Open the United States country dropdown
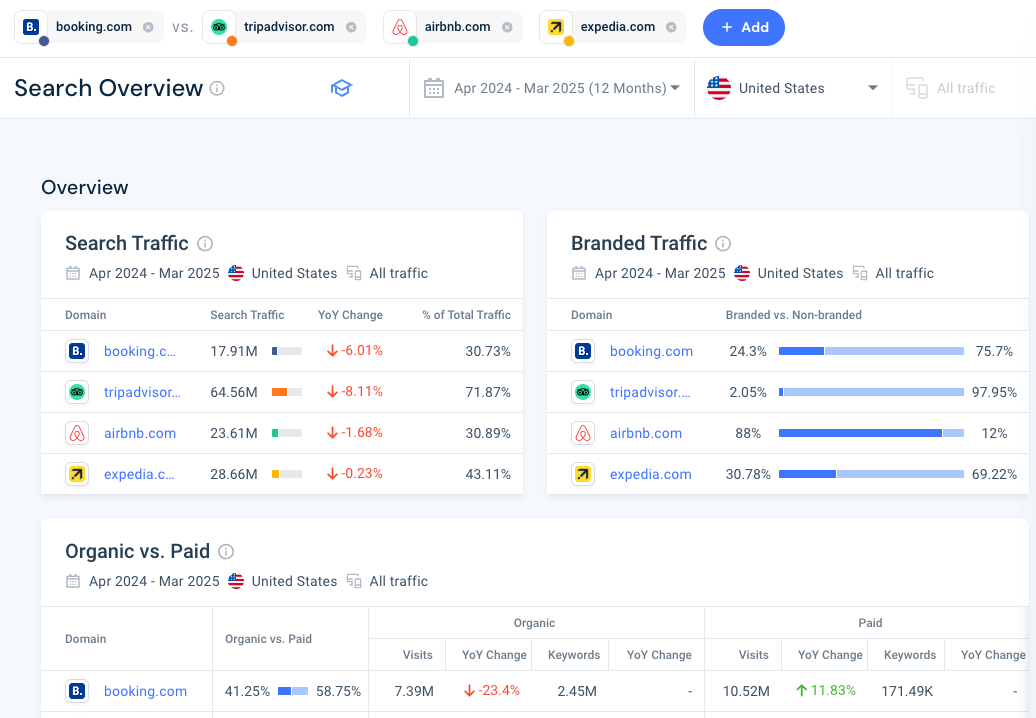 (x=793, y=88)
